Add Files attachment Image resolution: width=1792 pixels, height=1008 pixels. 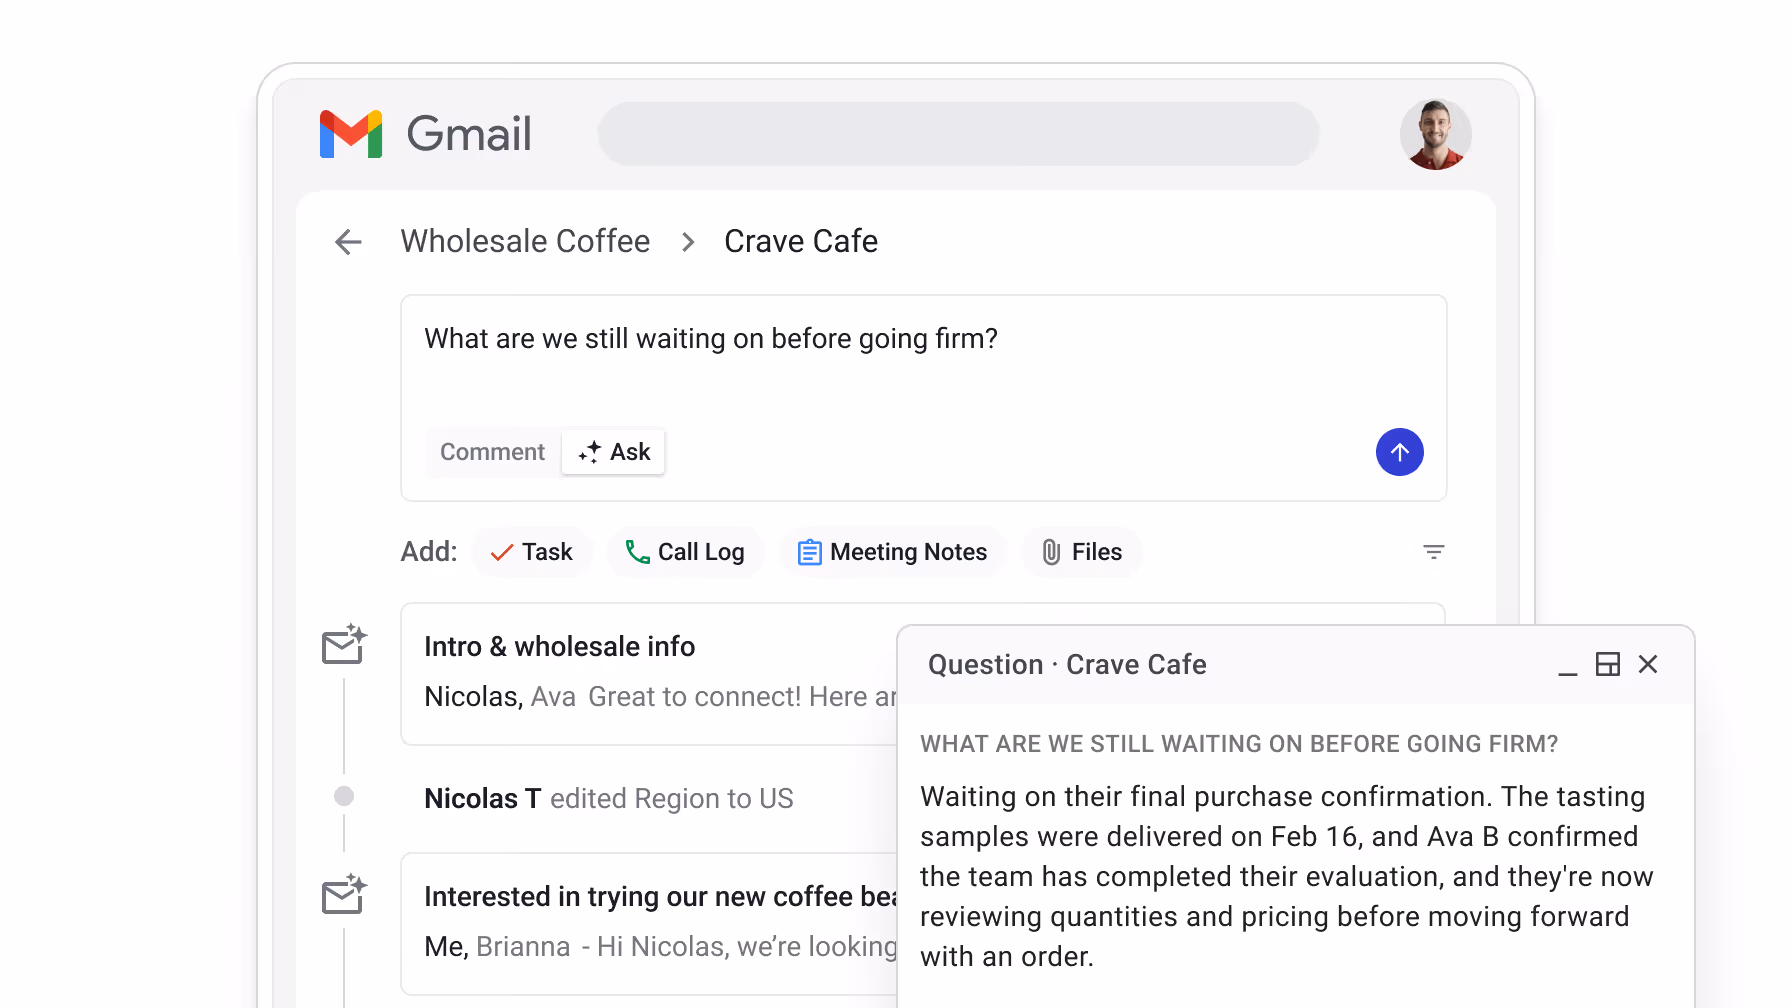[1081, 552]
